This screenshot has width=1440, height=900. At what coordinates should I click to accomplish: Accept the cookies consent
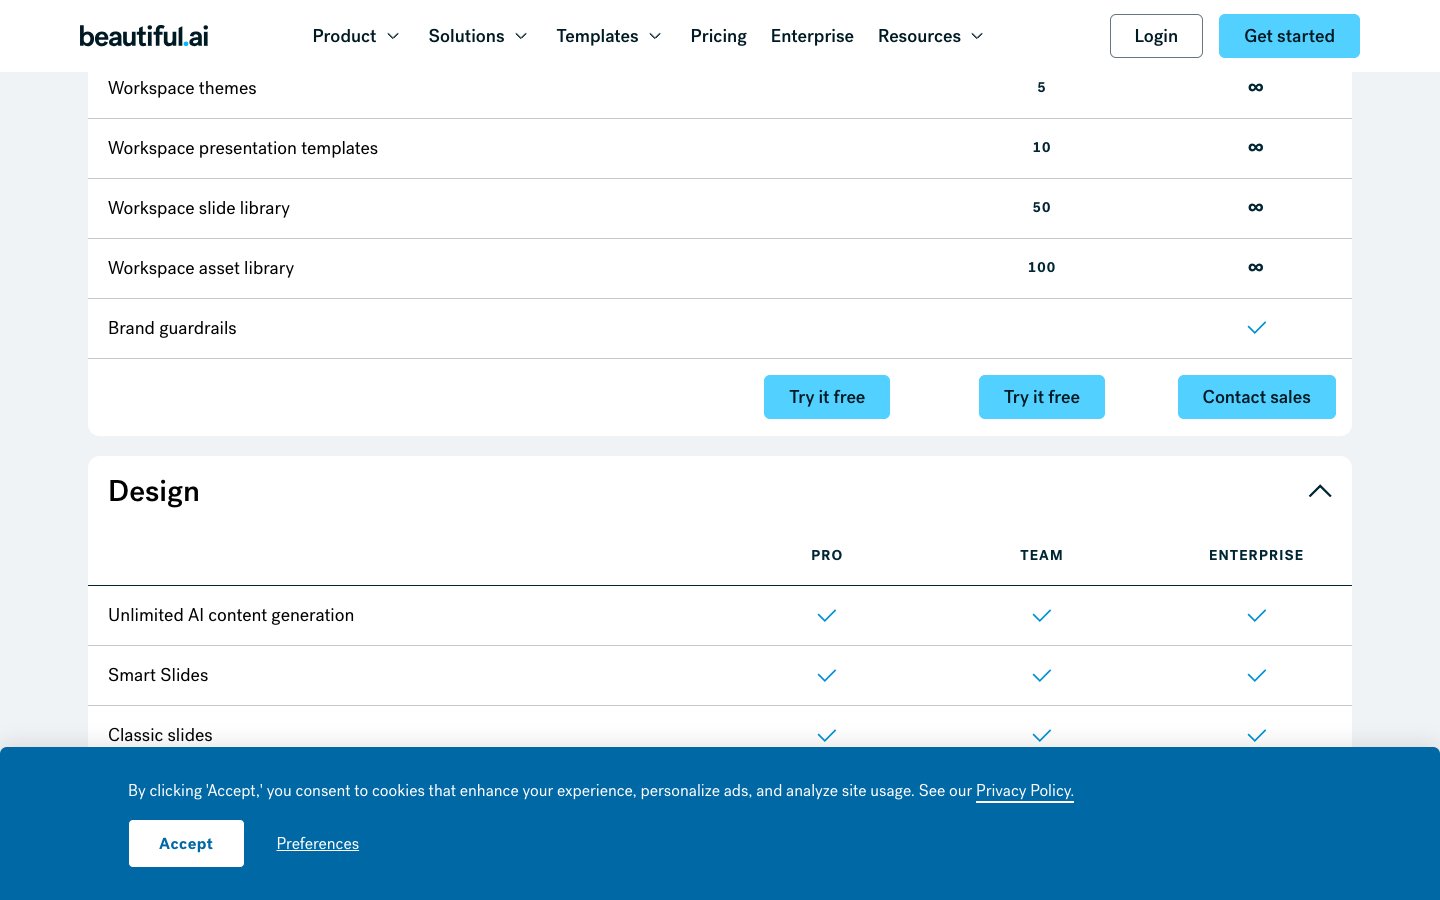pyautogui.click(x=186, y=843)
